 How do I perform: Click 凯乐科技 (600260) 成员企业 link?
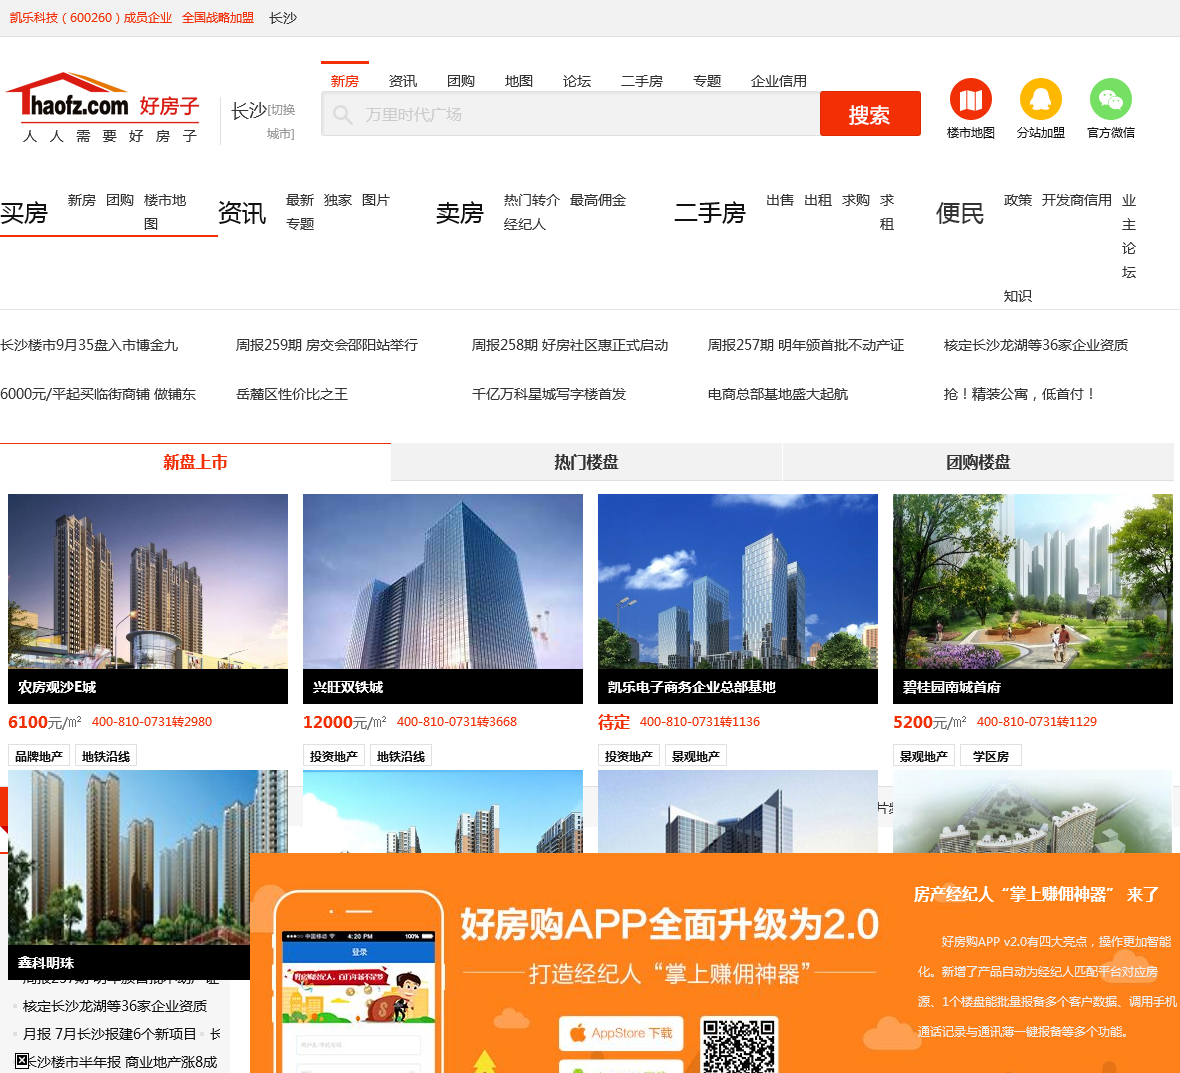(90, 17)
